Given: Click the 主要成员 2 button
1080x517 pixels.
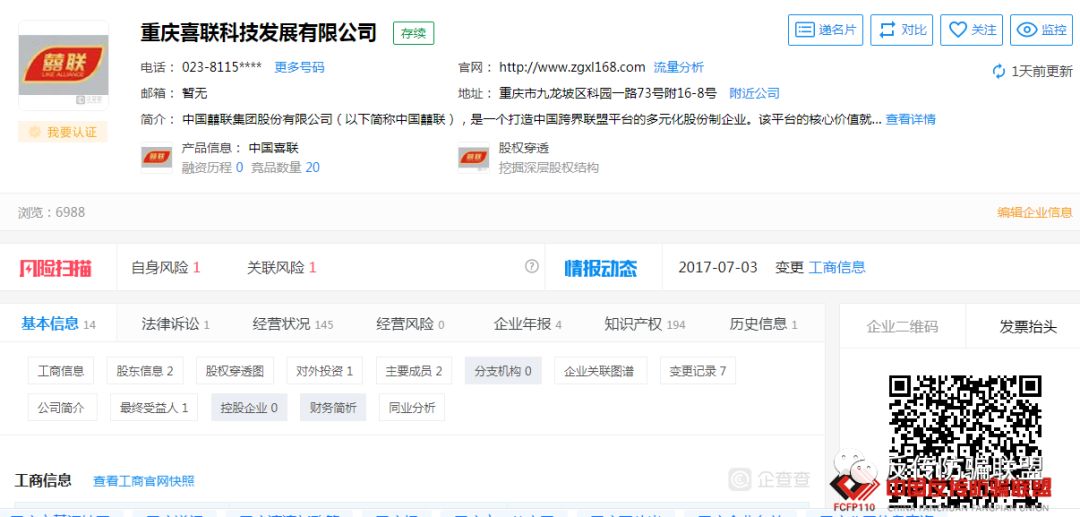Looking at the screenshot, I should tap(414, 371).
